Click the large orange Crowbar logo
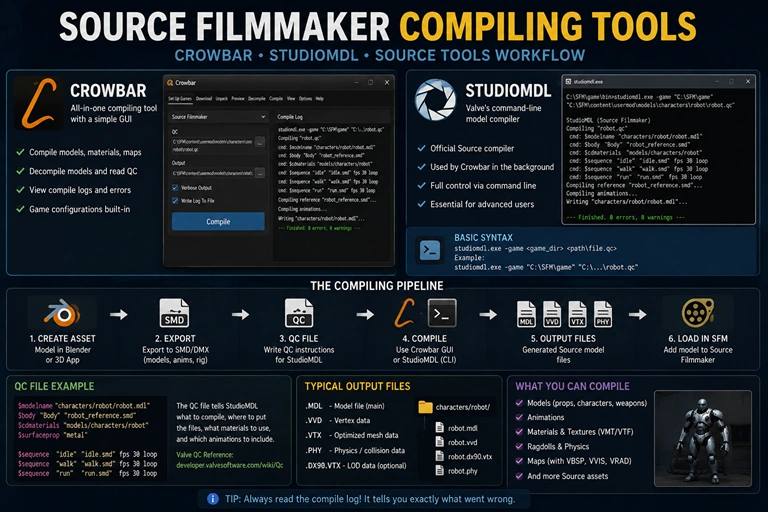 tap(39, 103)
